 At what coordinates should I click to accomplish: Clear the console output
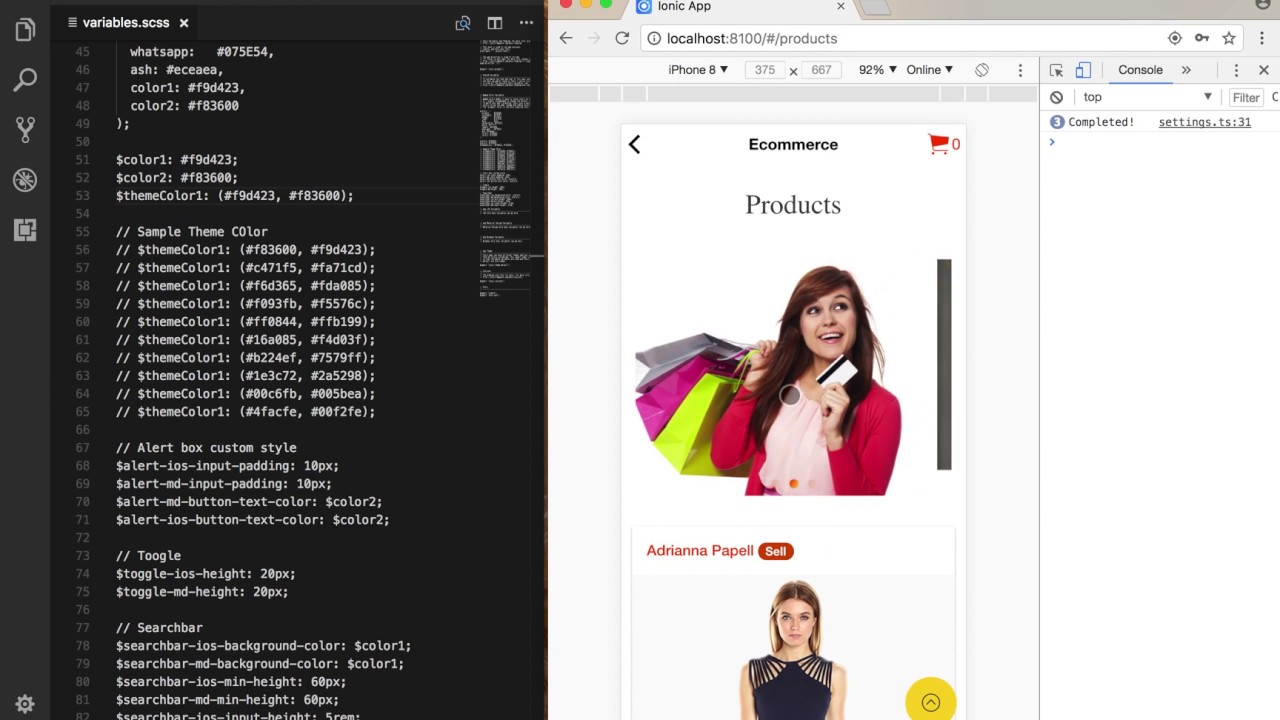coord(1056,97)
